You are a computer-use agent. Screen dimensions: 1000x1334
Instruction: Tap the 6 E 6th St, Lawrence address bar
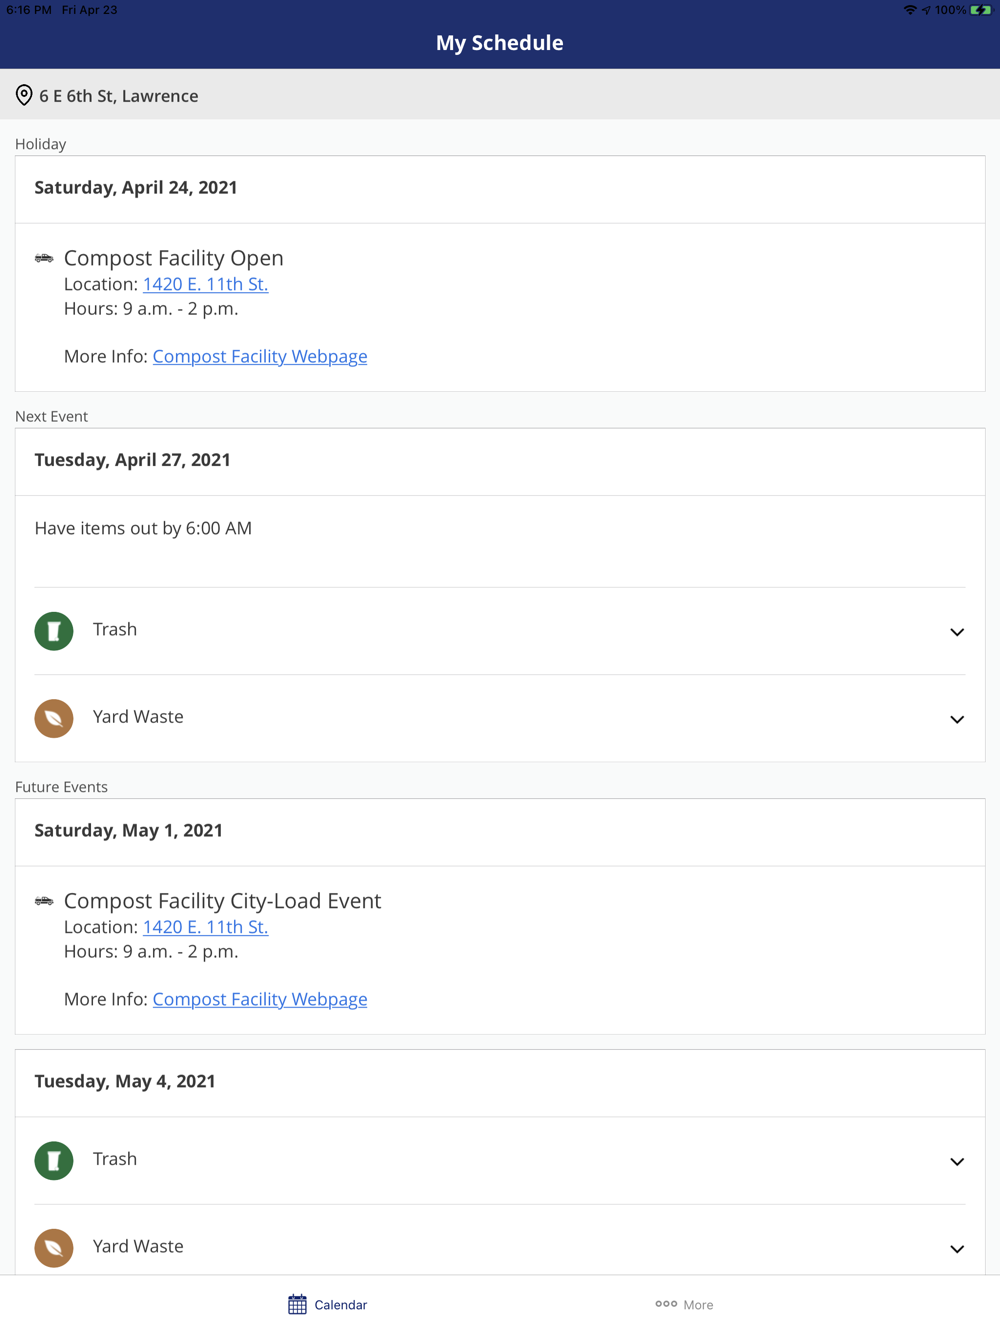tap(500, 95)
